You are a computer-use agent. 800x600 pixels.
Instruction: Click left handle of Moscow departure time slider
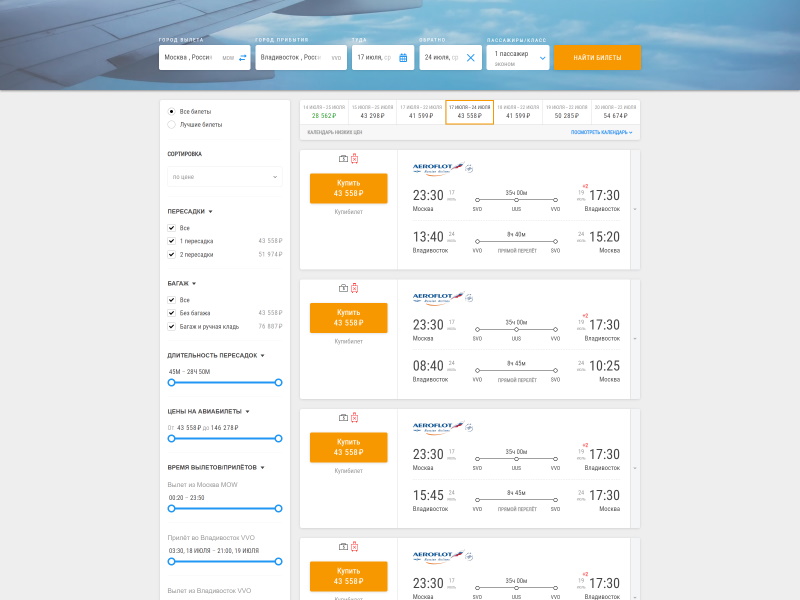[x=171, y=509]
